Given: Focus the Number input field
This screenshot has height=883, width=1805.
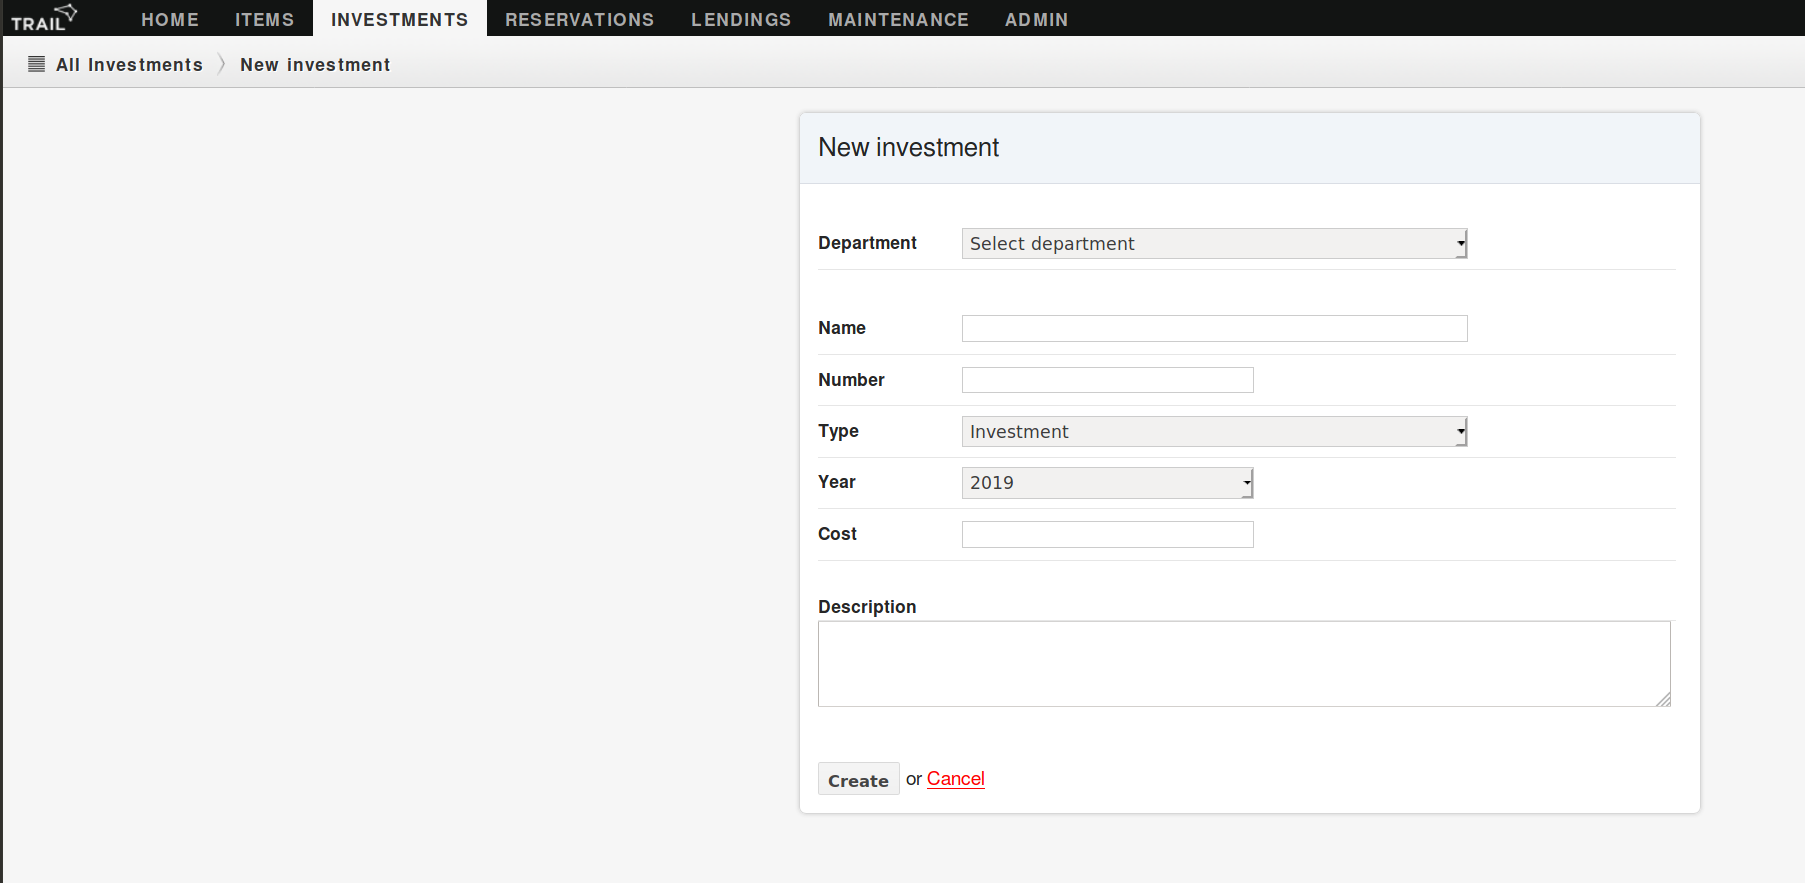Looking at the screenshot, I should [x=1107, y=380].
